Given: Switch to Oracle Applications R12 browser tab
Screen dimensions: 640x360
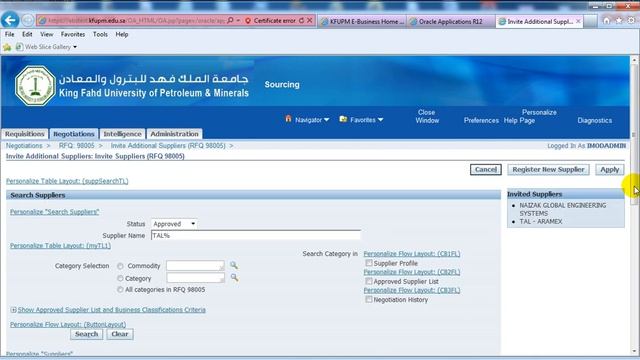Looking at the screenshot, I should click(451, 21).
